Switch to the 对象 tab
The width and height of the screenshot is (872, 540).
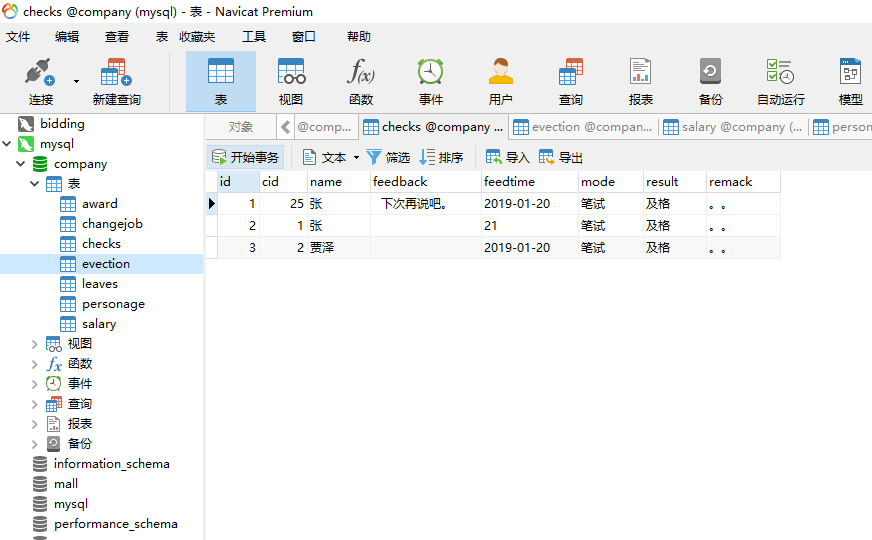click(x=241, y=127)
